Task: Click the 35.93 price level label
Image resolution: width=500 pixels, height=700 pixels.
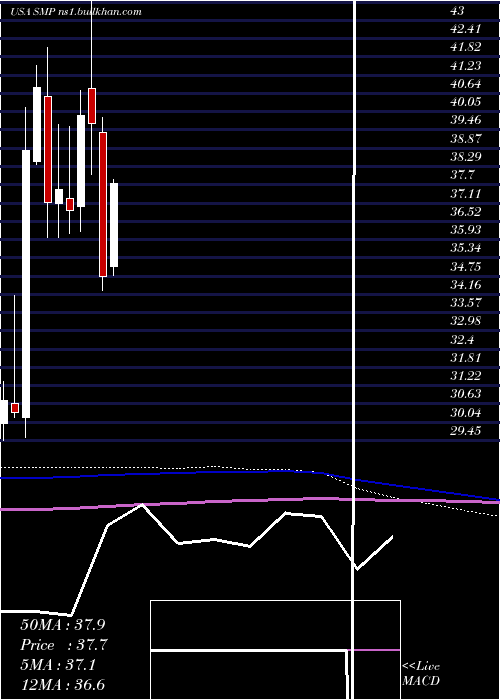Action: (x=466, y=230)
